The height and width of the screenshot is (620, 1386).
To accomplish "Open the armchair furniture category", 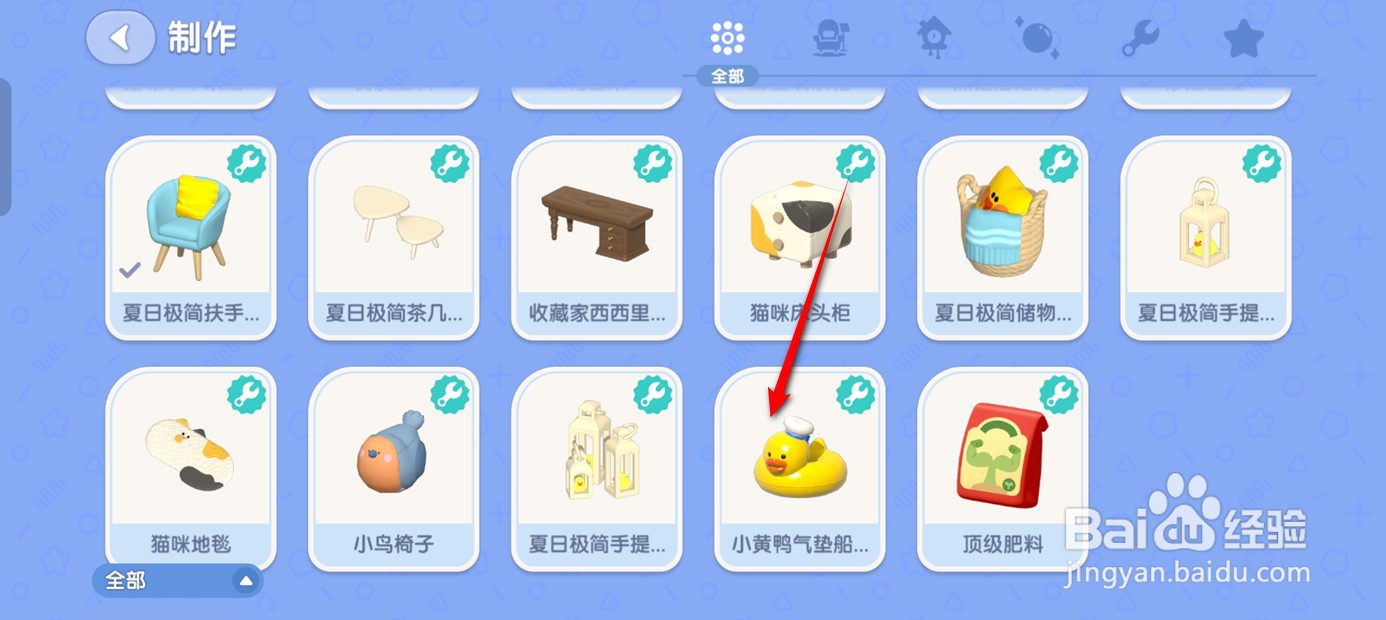I will (830, 38).
